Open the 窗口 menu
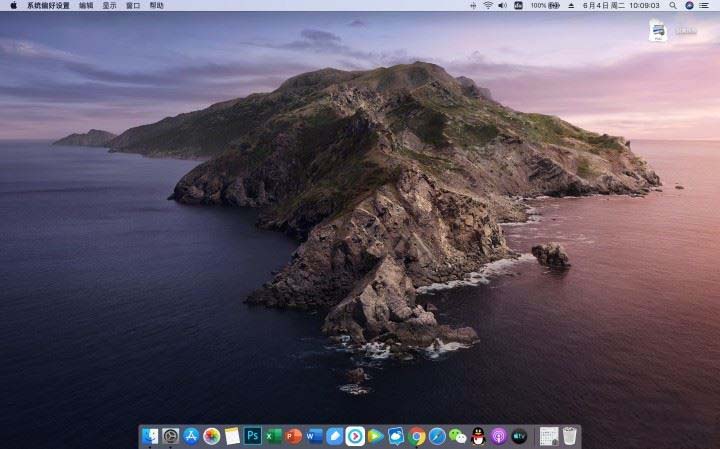 pyautogui.click(x=133, y=6)
